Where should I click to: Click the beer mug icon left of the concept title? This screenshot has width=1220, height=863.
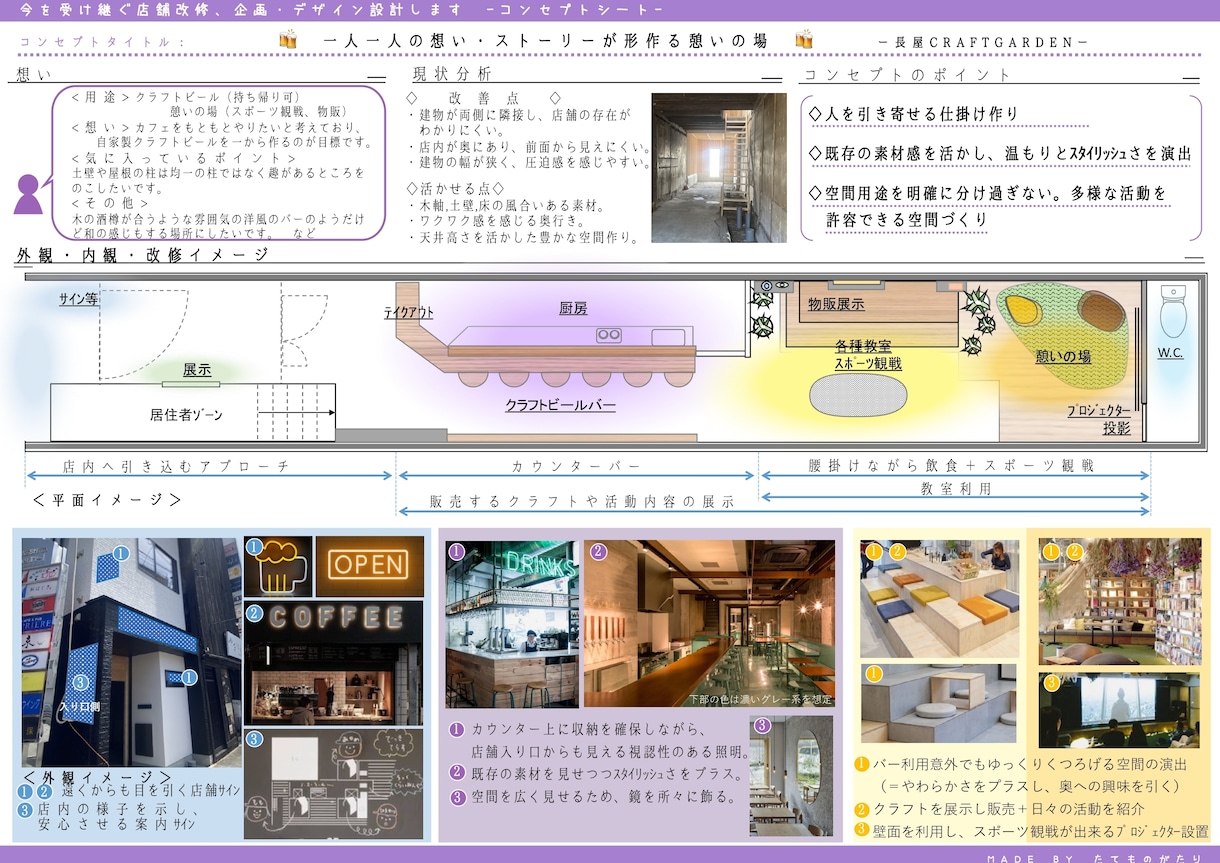point(288,40)
